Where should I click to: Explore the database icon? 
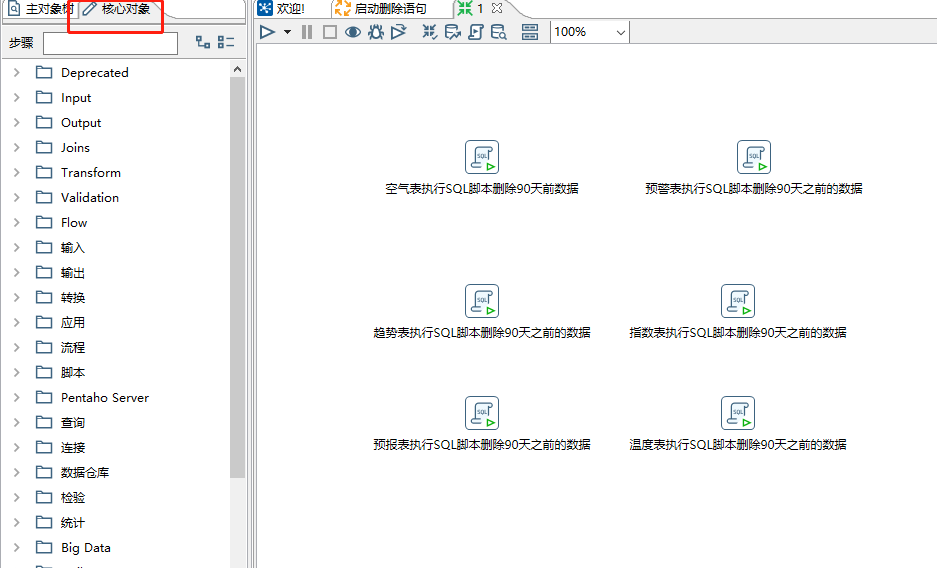point(498,32)
